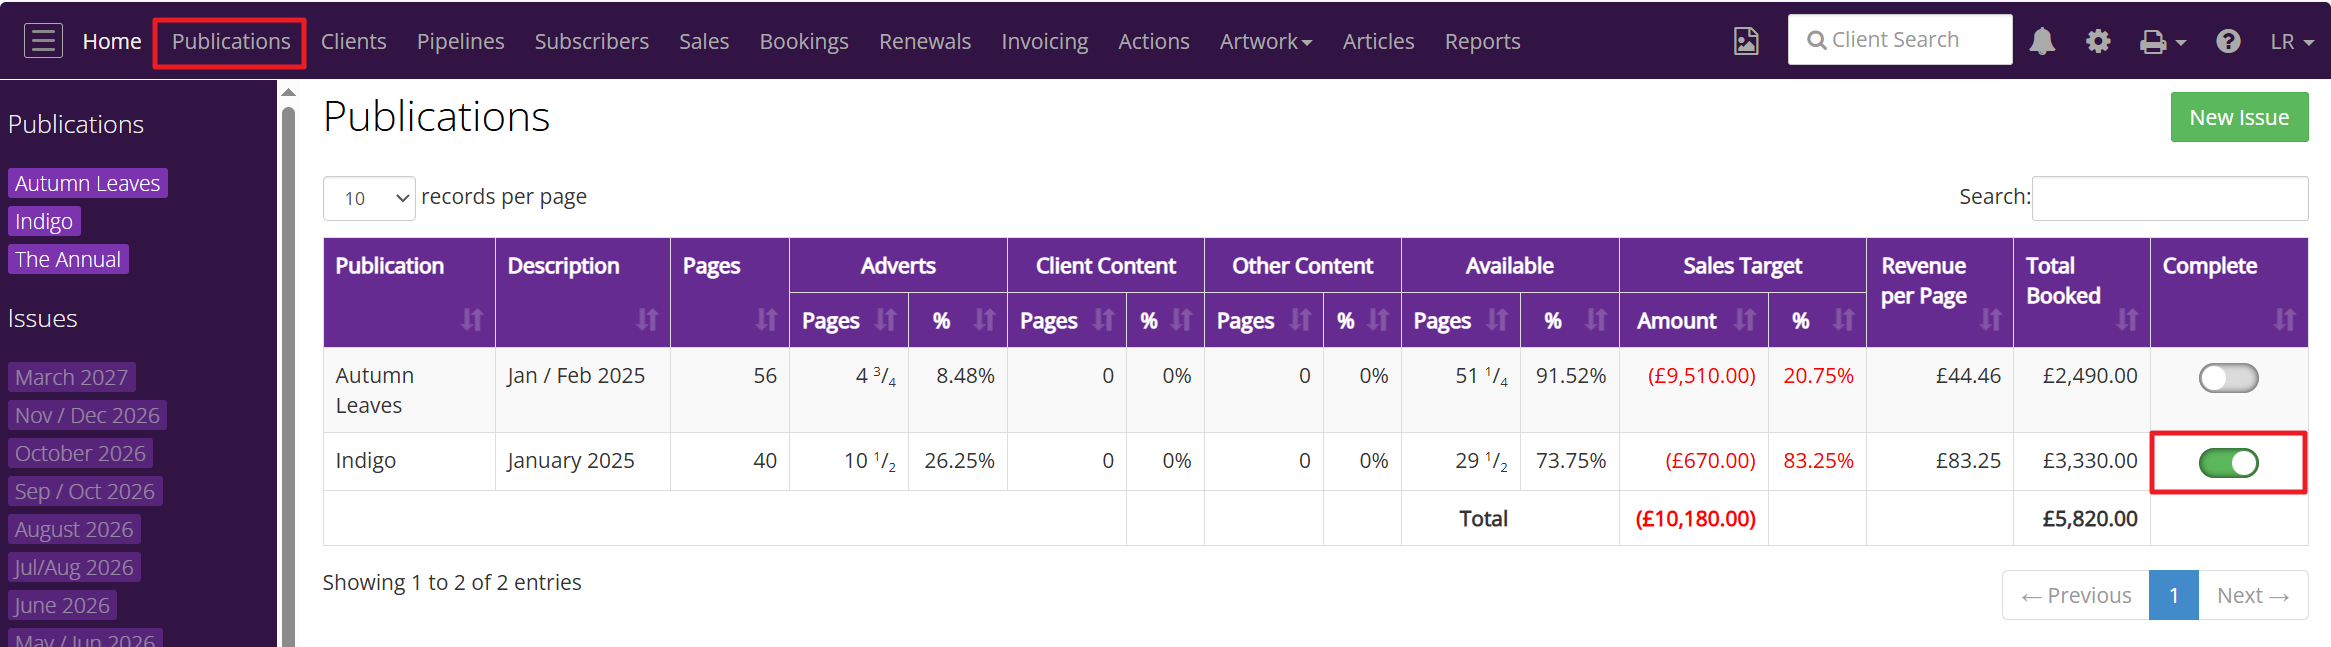Click the image file icon in navbar
The image size is (2331, 647).
point(1746,41)
